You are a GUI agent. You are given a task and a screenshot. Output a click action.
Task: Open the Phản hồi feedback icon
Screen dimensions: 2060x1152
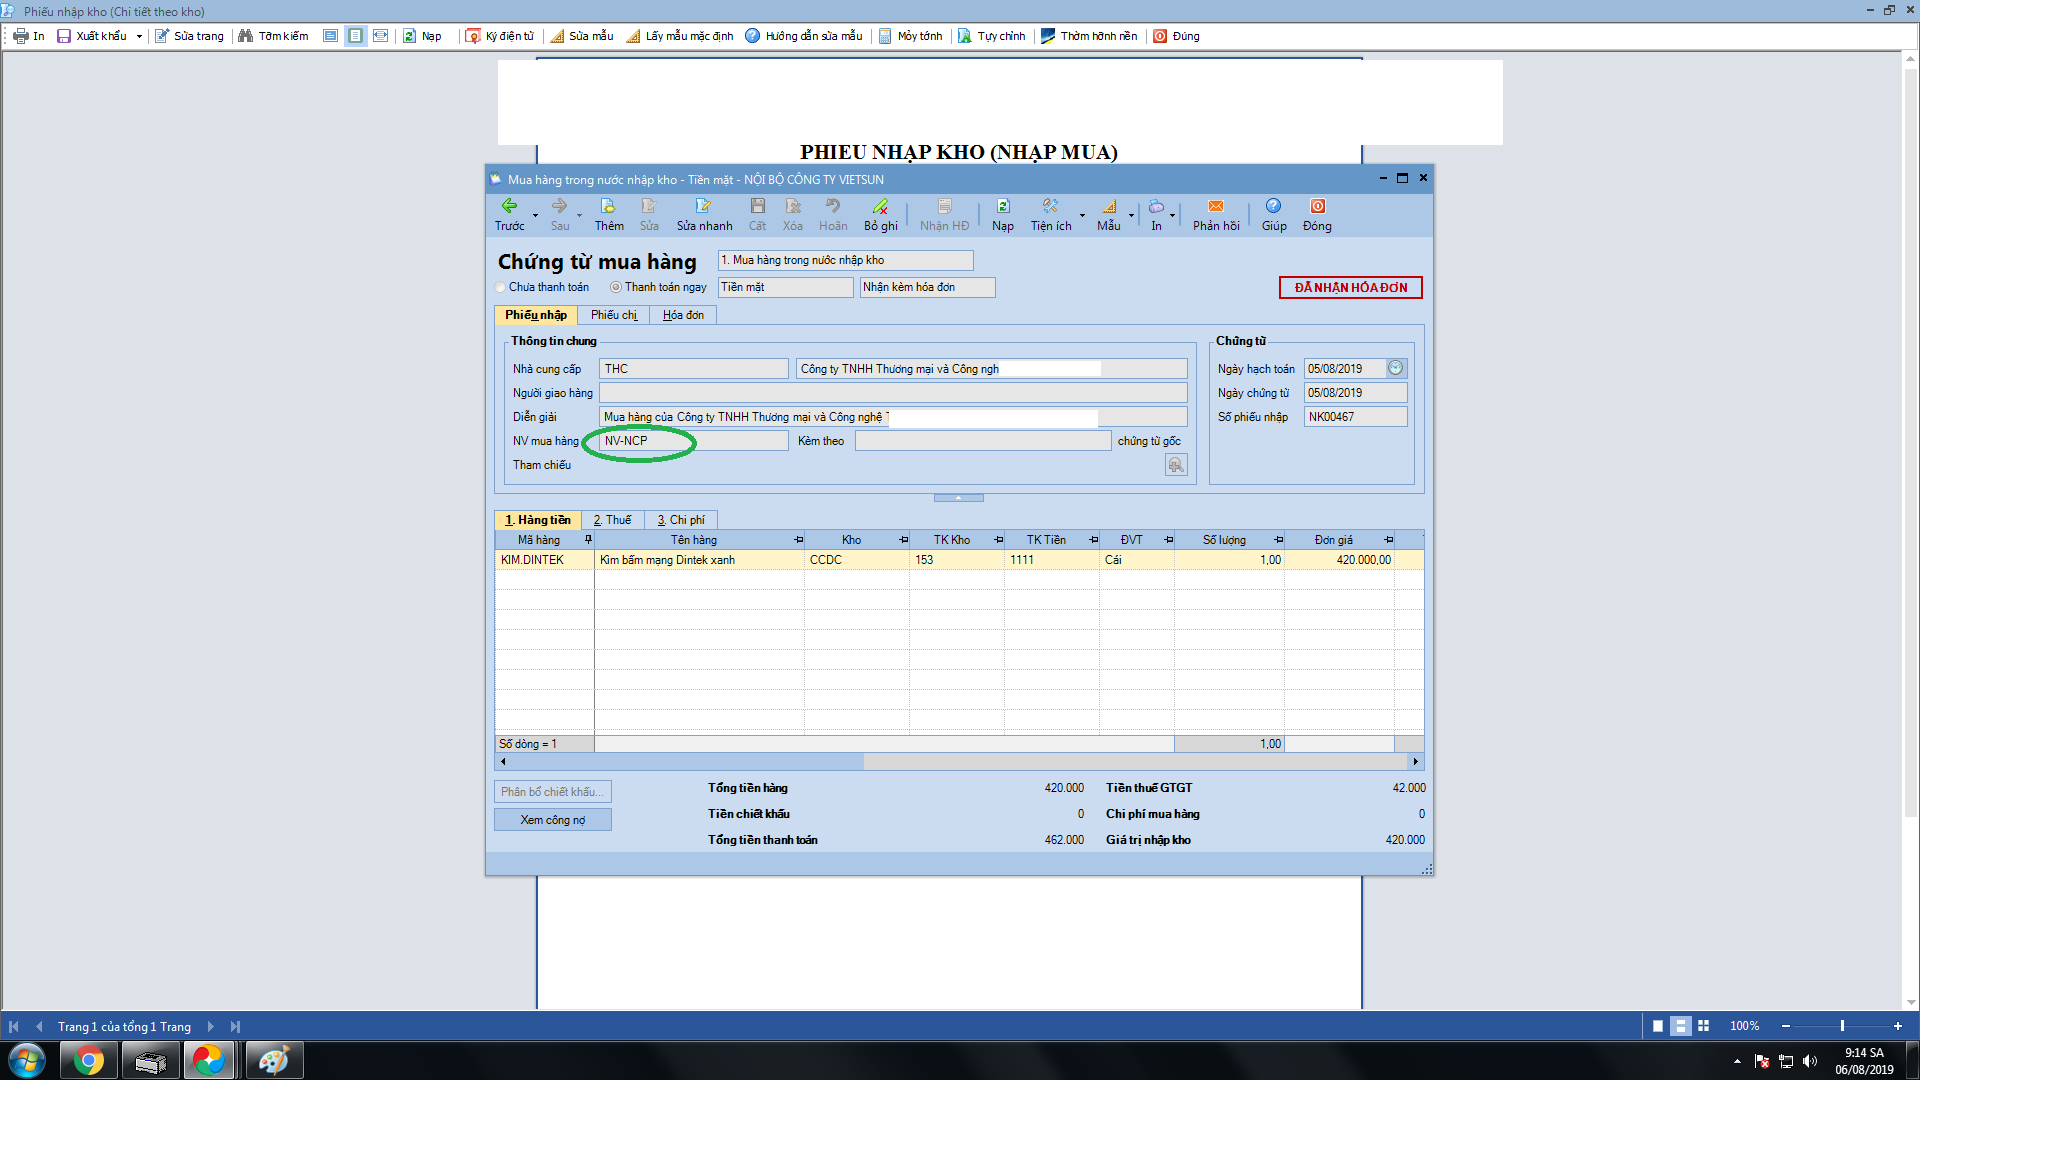point(1216,206)
